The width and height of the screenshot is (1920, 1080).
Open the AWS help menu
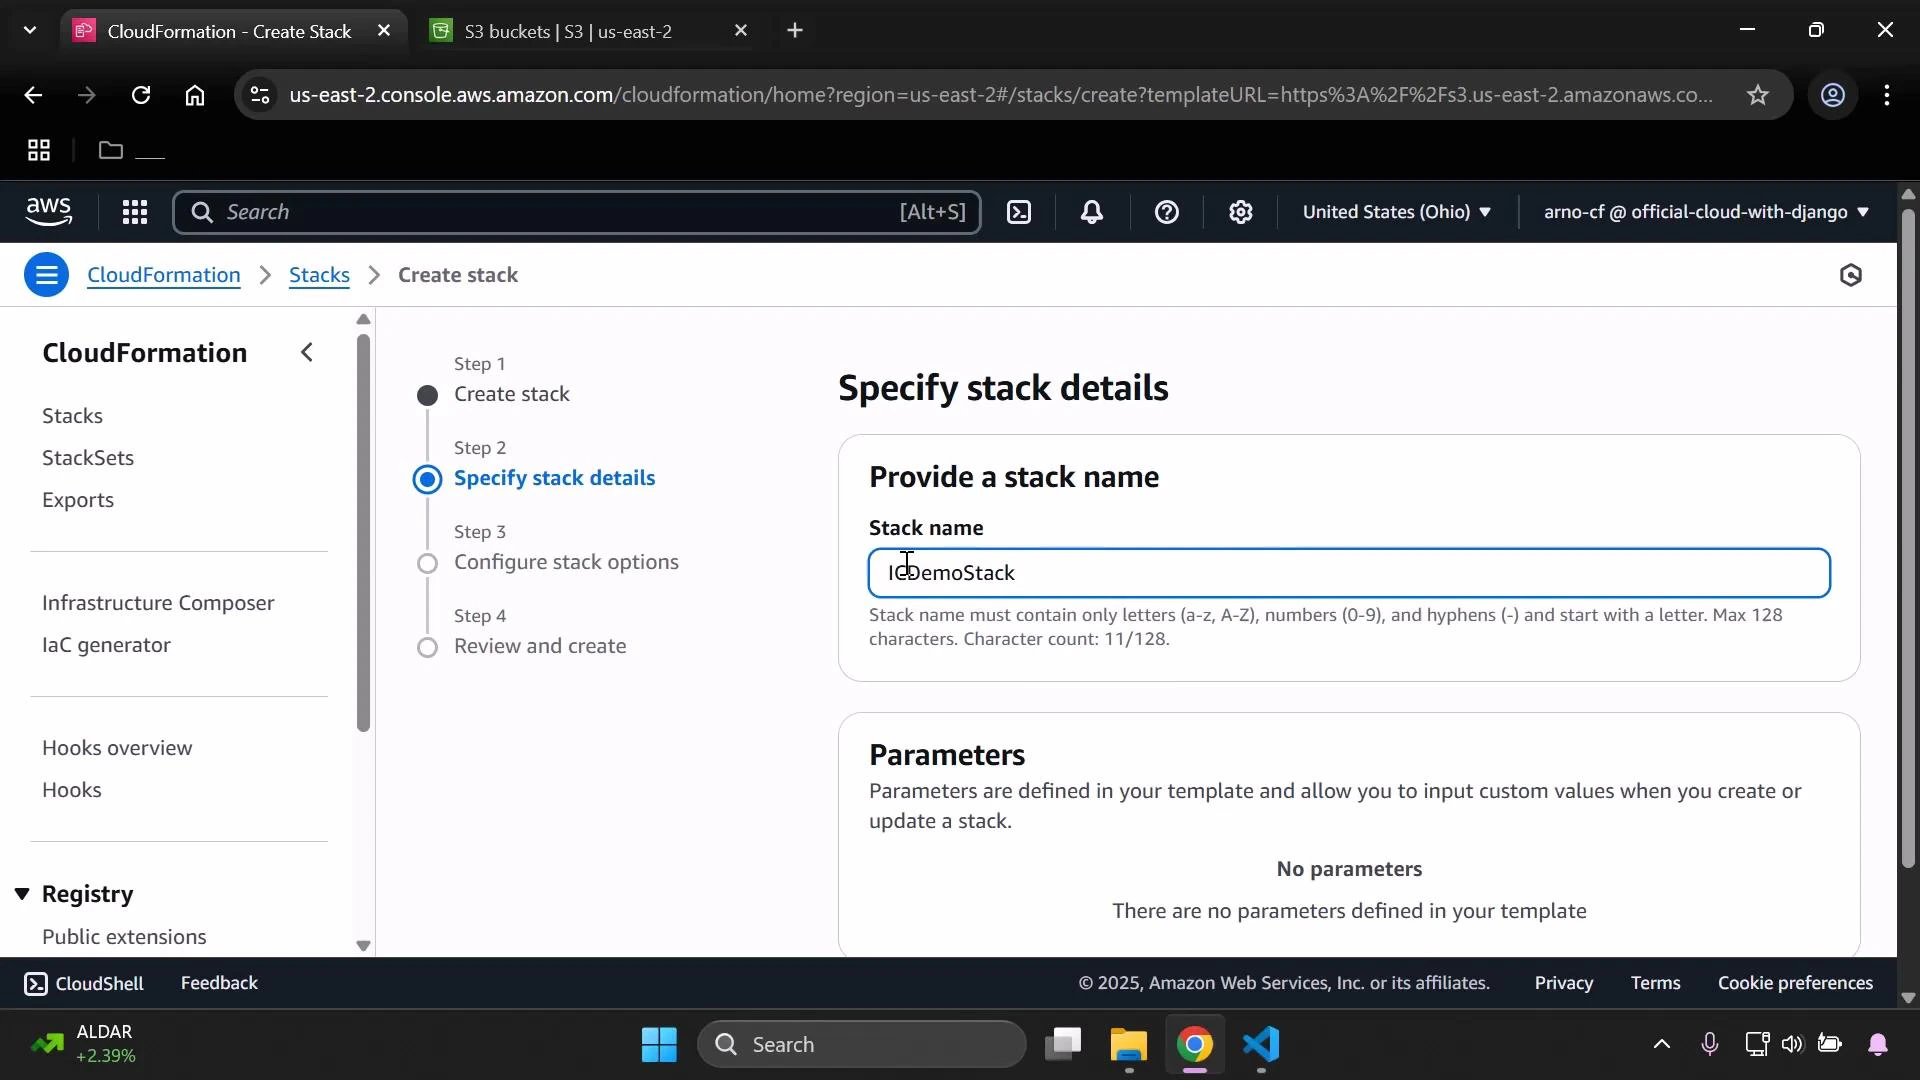1167,212
